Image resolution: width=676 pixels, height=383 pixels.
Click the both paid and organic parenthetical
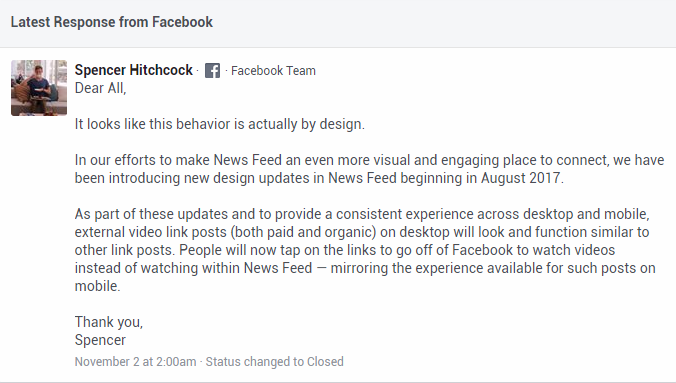304,232
